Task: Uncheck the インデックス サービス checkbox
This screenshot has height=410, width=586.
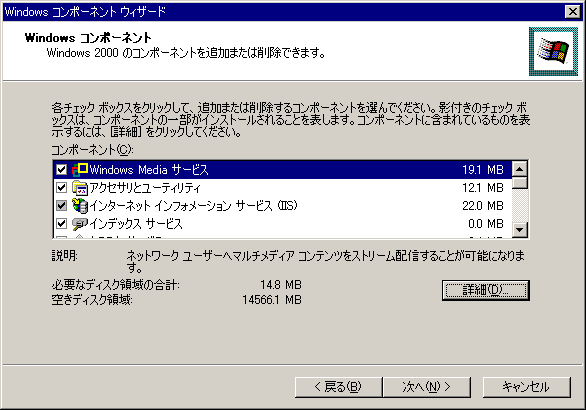Action: click(x=61, y=224)
